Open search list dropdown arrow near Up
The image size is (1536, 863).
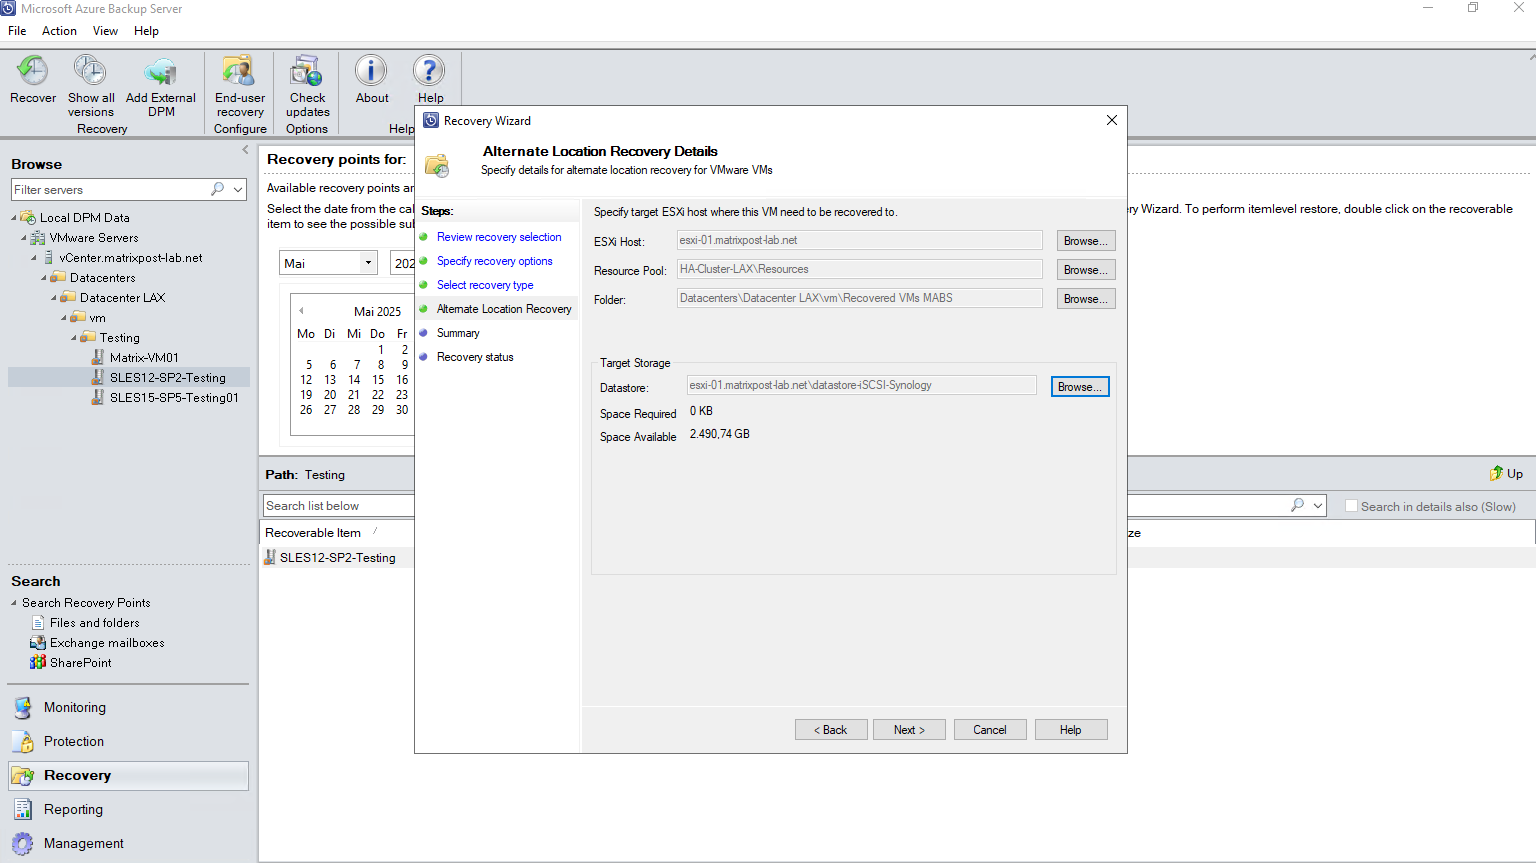coord(1318,506)
